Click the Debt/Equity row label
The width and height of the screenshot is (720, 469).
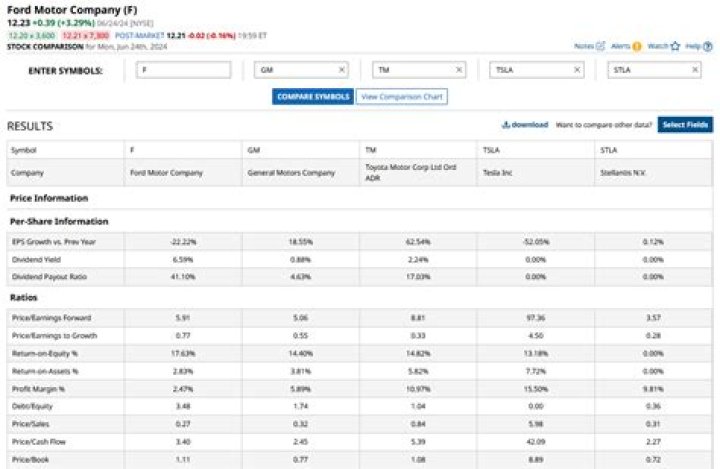(x=32, y=407)
